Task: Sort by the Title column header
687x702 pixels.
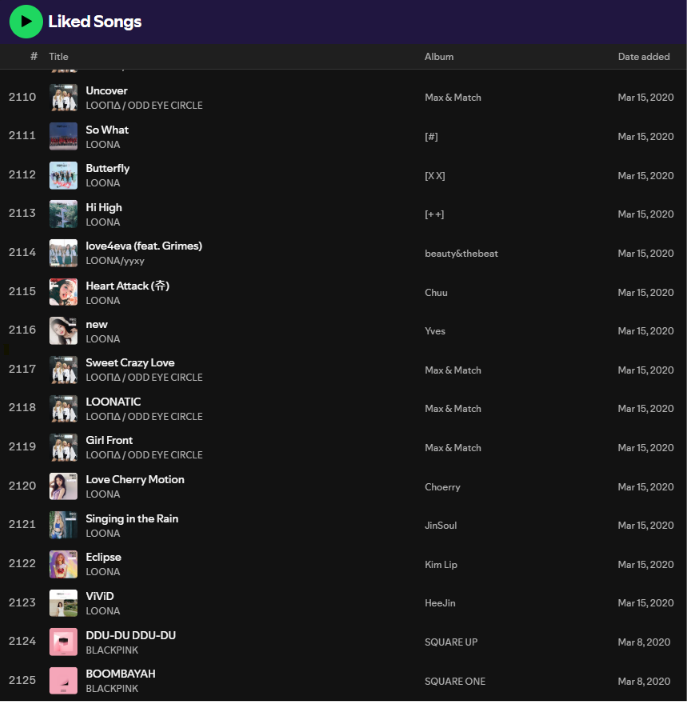Action: click(x=59, y=57)
